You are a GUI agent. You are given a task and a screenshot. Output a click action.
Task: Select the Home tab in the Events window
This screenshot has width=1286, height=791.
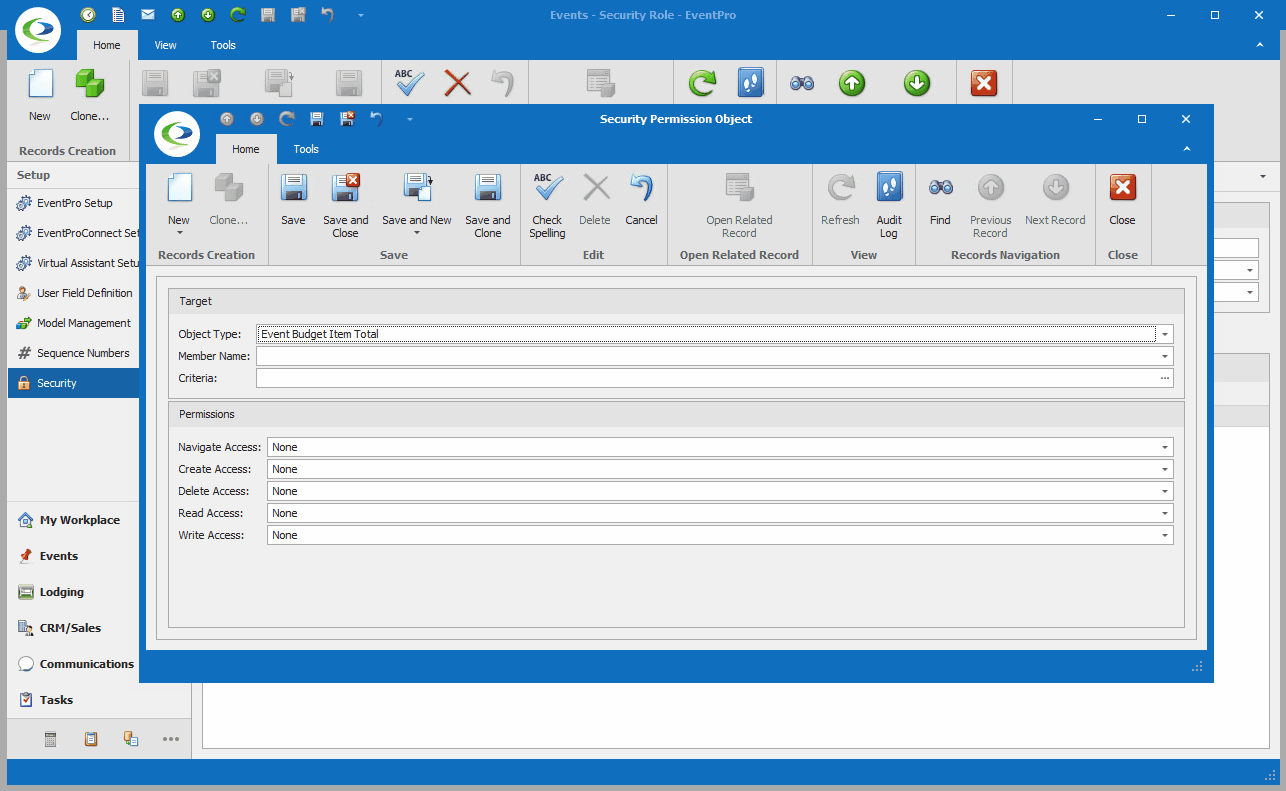pos(106,45)
